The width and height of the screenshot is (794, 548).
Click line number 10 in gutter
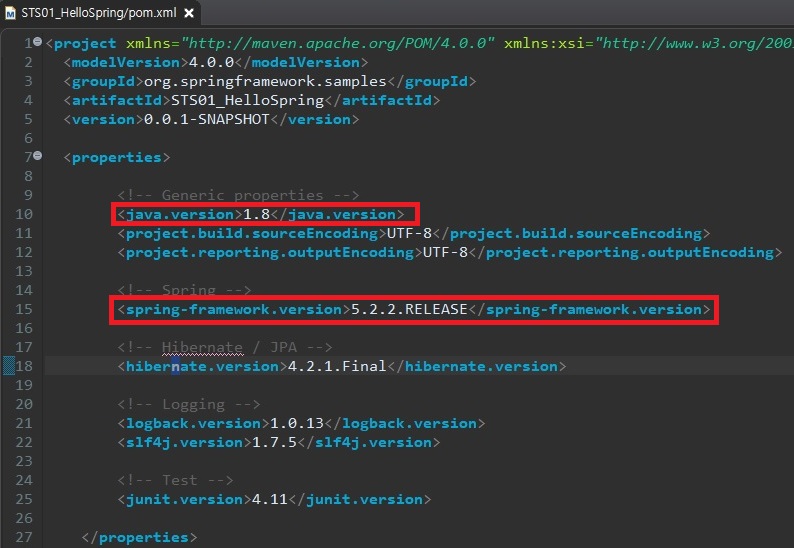click(x=23, y=214)
